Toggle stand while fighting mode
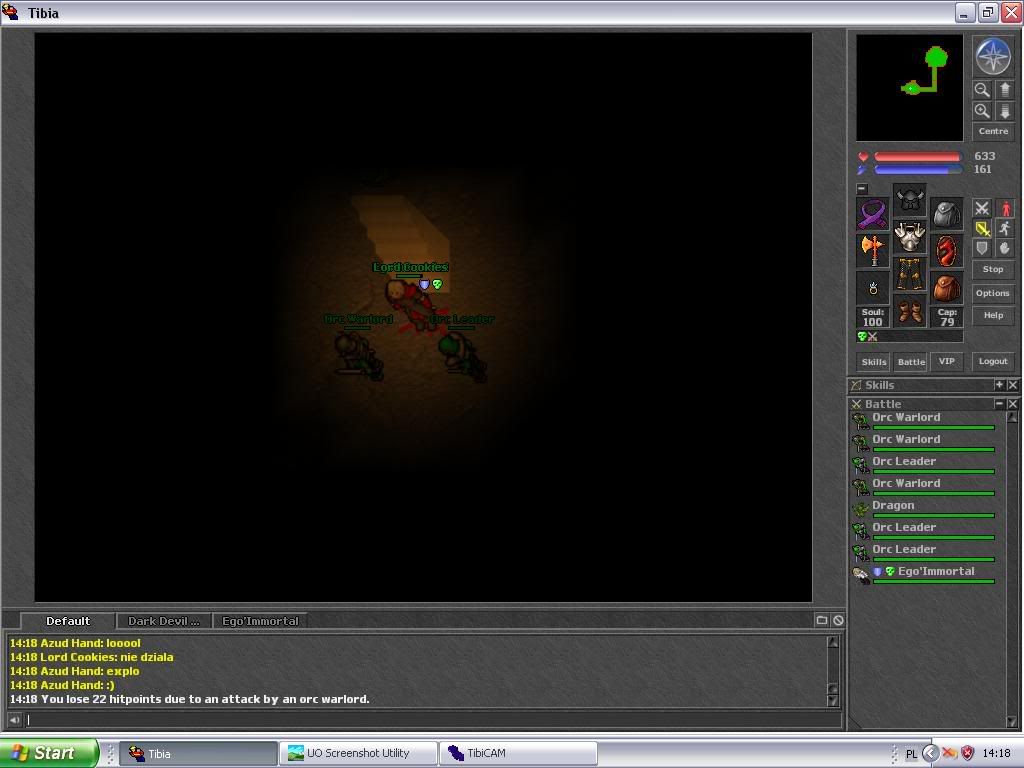The image size is (1024, 768). click(1005, 208)
